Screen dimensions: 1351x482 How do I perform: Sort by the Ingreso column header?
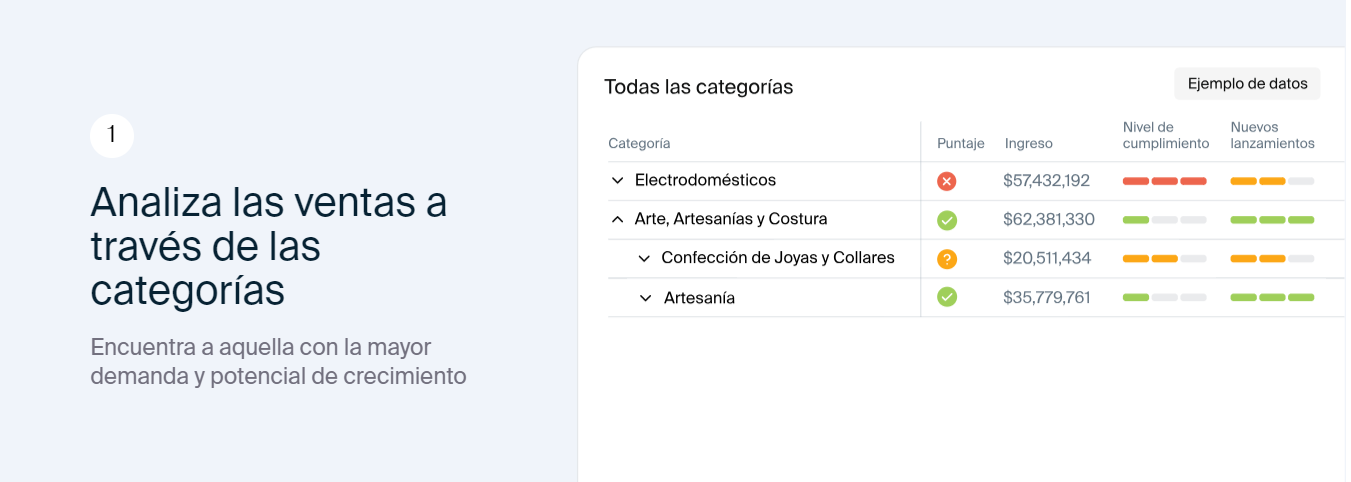1029,144
